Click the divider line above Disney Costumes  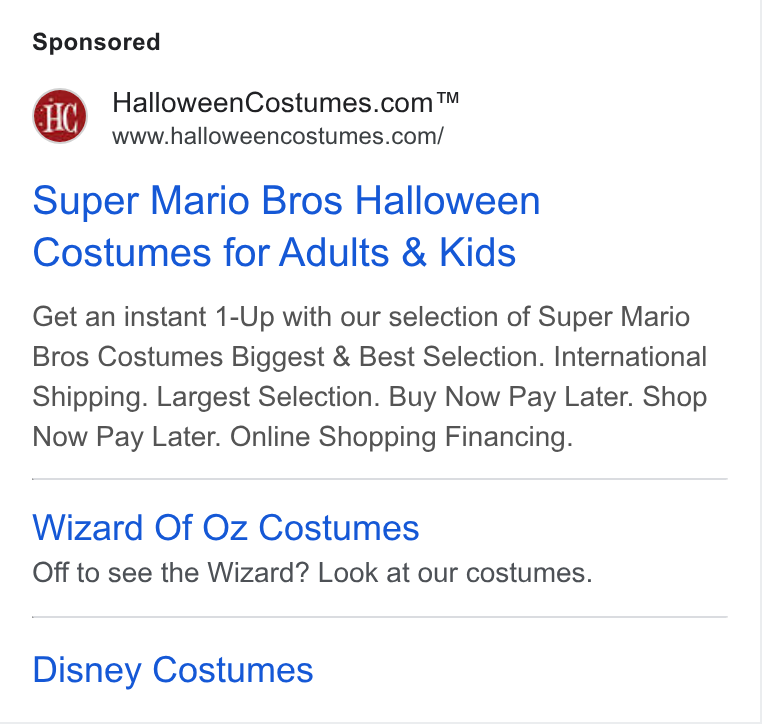point(380,617)
